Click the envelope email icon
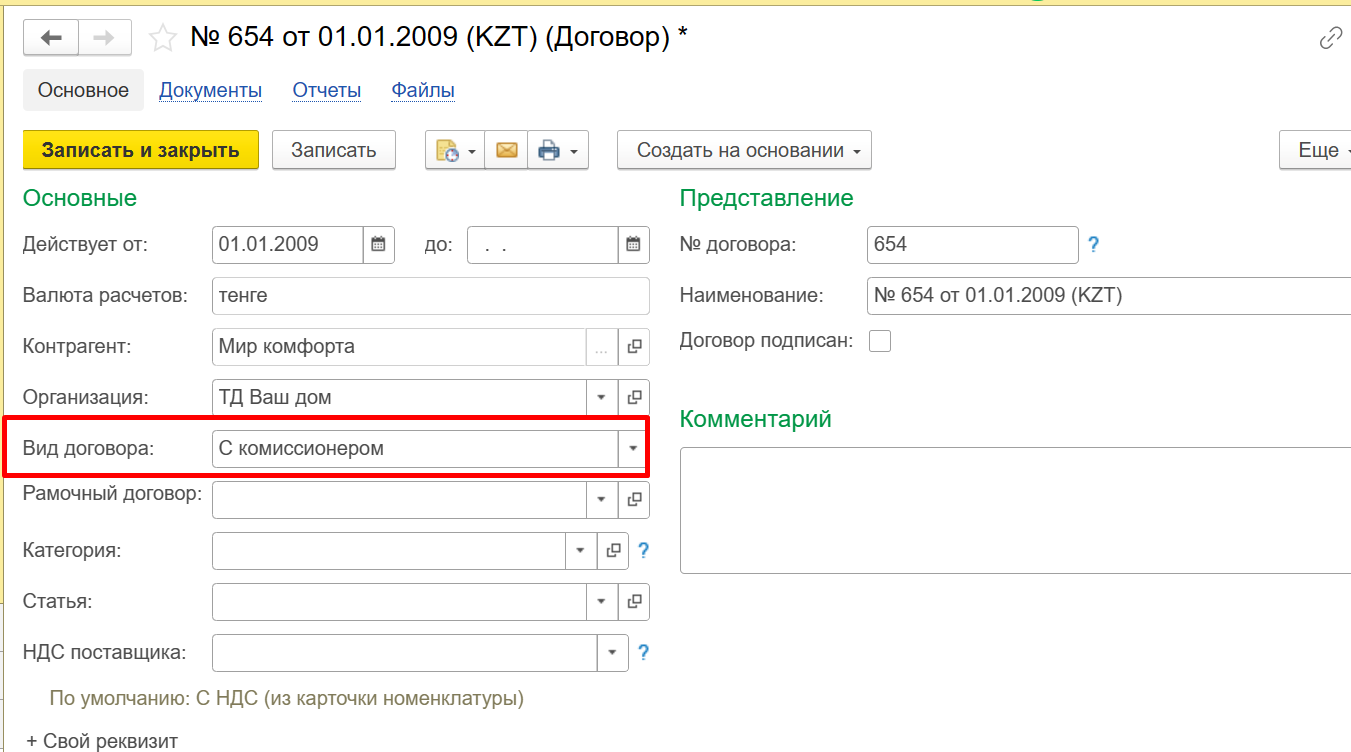The height and width of the screenshot is (752, 1351). pos(507,150)
